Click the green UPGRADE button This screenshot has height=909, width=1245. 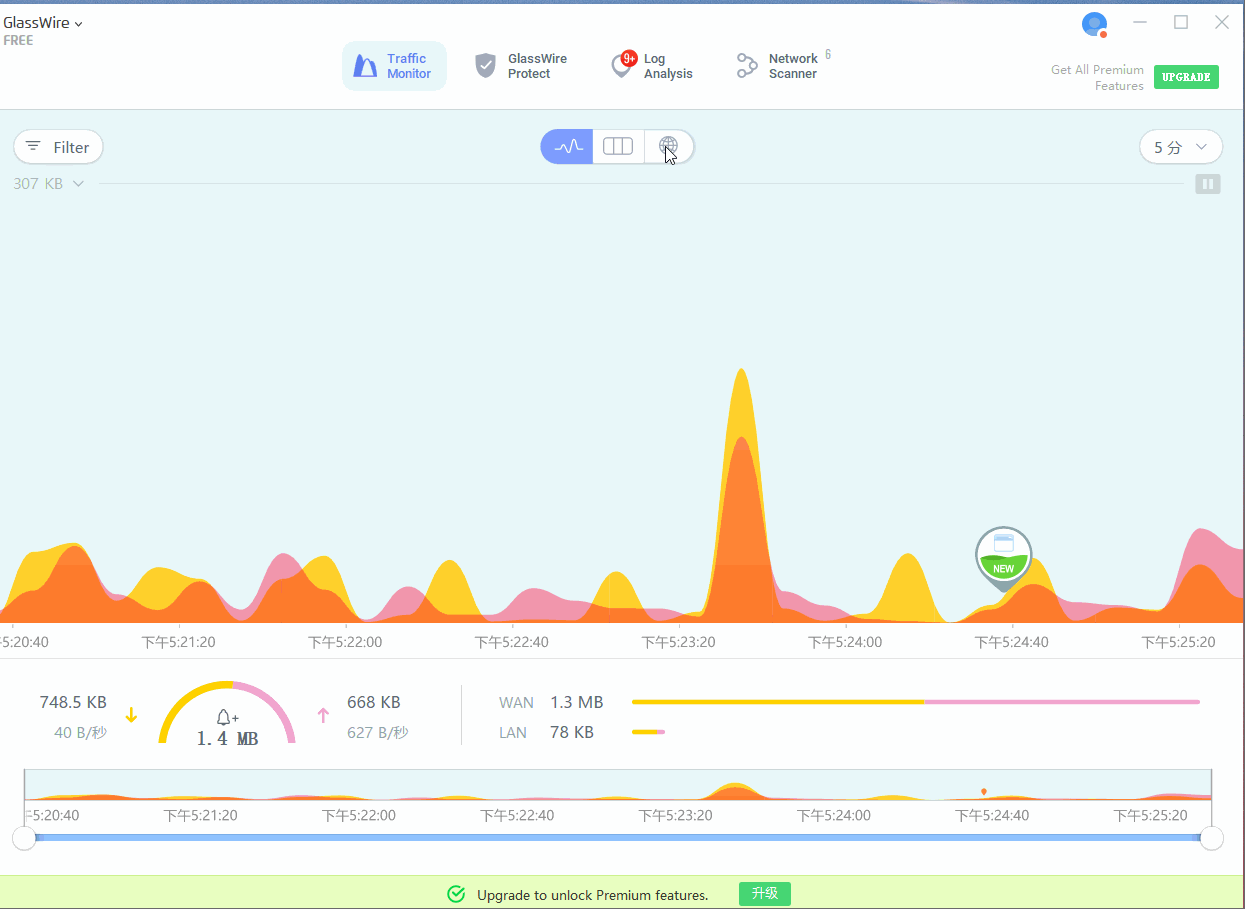click(1186, 77)
